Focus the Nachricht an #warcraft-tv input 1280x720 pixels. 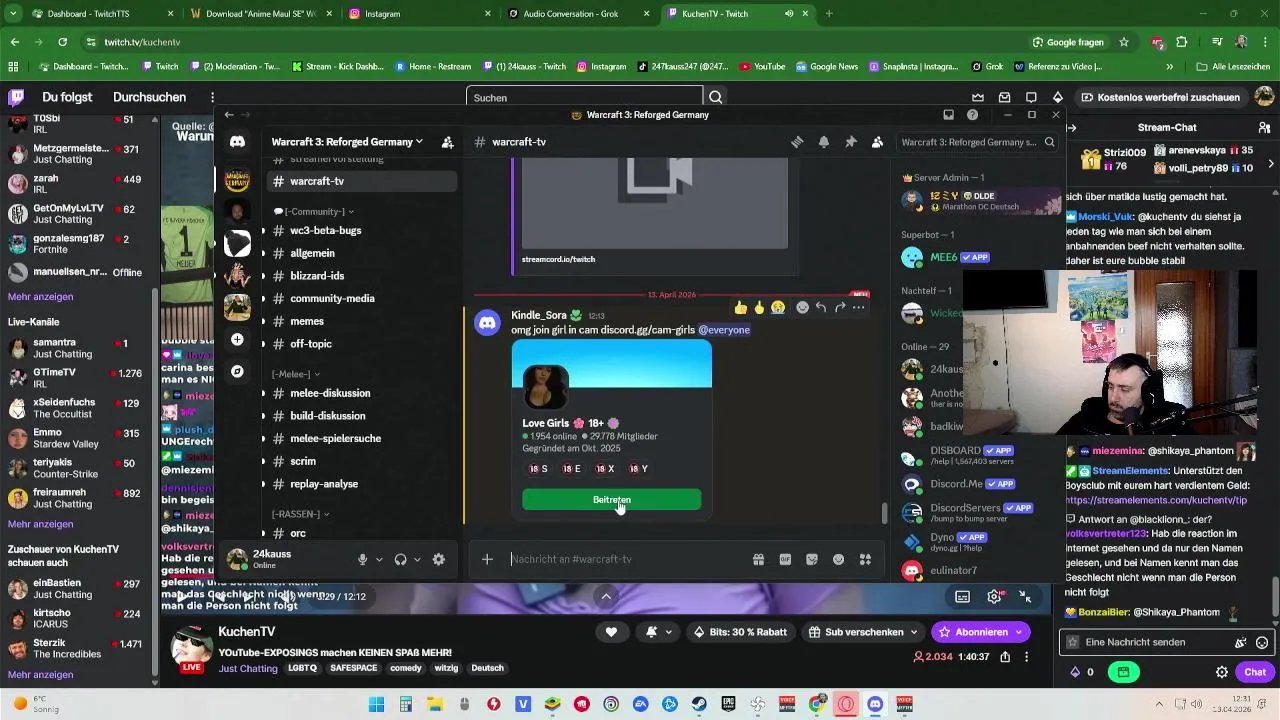(625, 559)
